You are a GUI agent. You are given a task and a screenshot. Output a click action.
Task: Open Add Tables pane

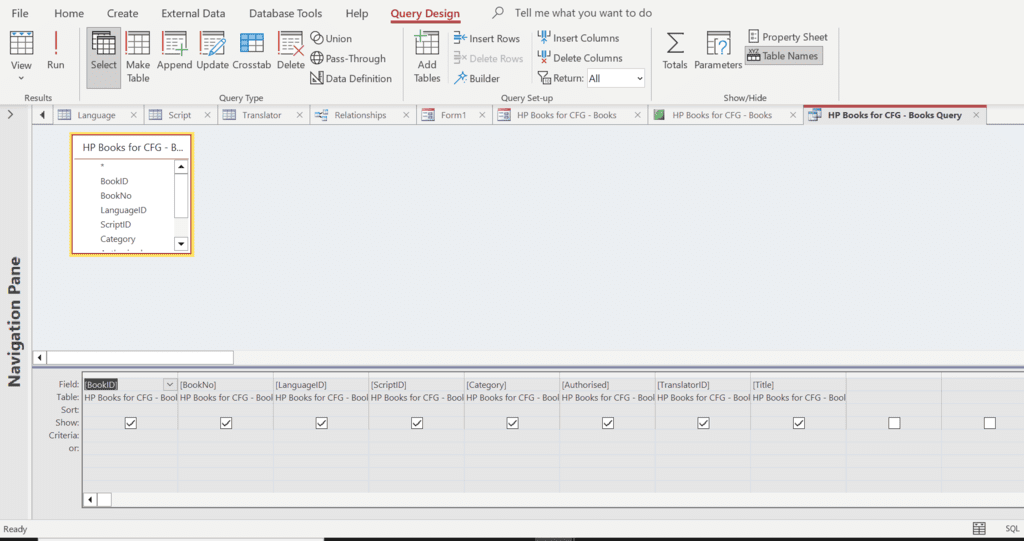426,57
